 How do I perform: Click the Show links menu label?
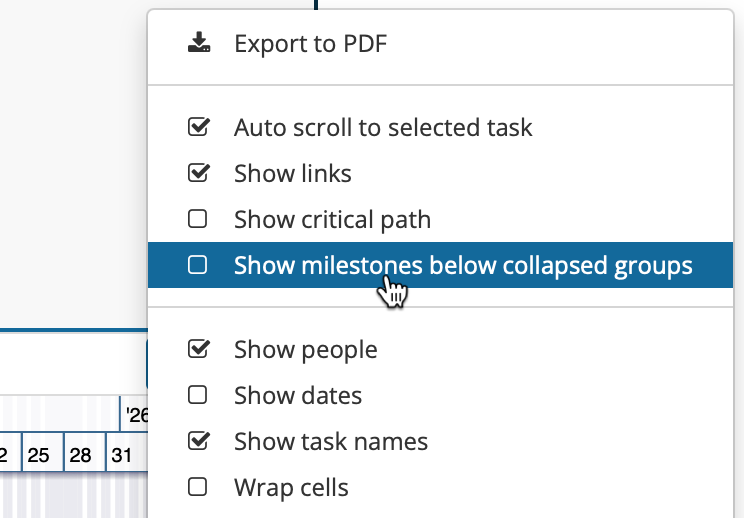293,173
